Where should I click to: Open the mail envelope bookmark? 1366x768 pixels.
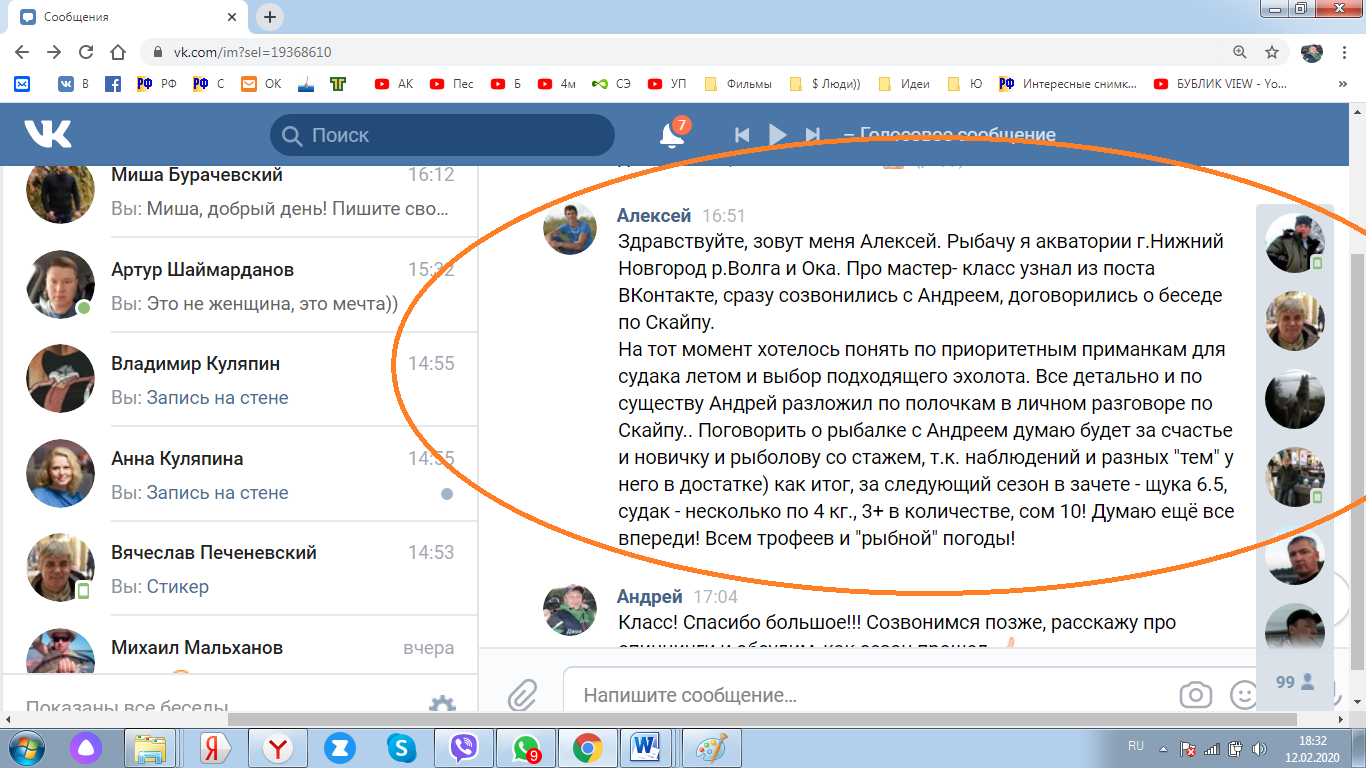tap(22, 84)
